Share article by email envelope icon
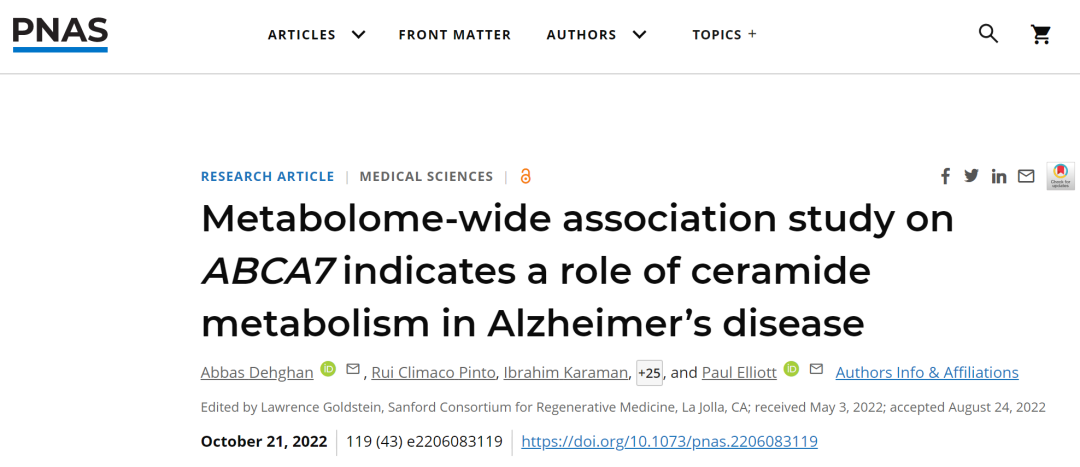Image resolution: width=1080 pixels, height=467 pixels. point(1026,176)
